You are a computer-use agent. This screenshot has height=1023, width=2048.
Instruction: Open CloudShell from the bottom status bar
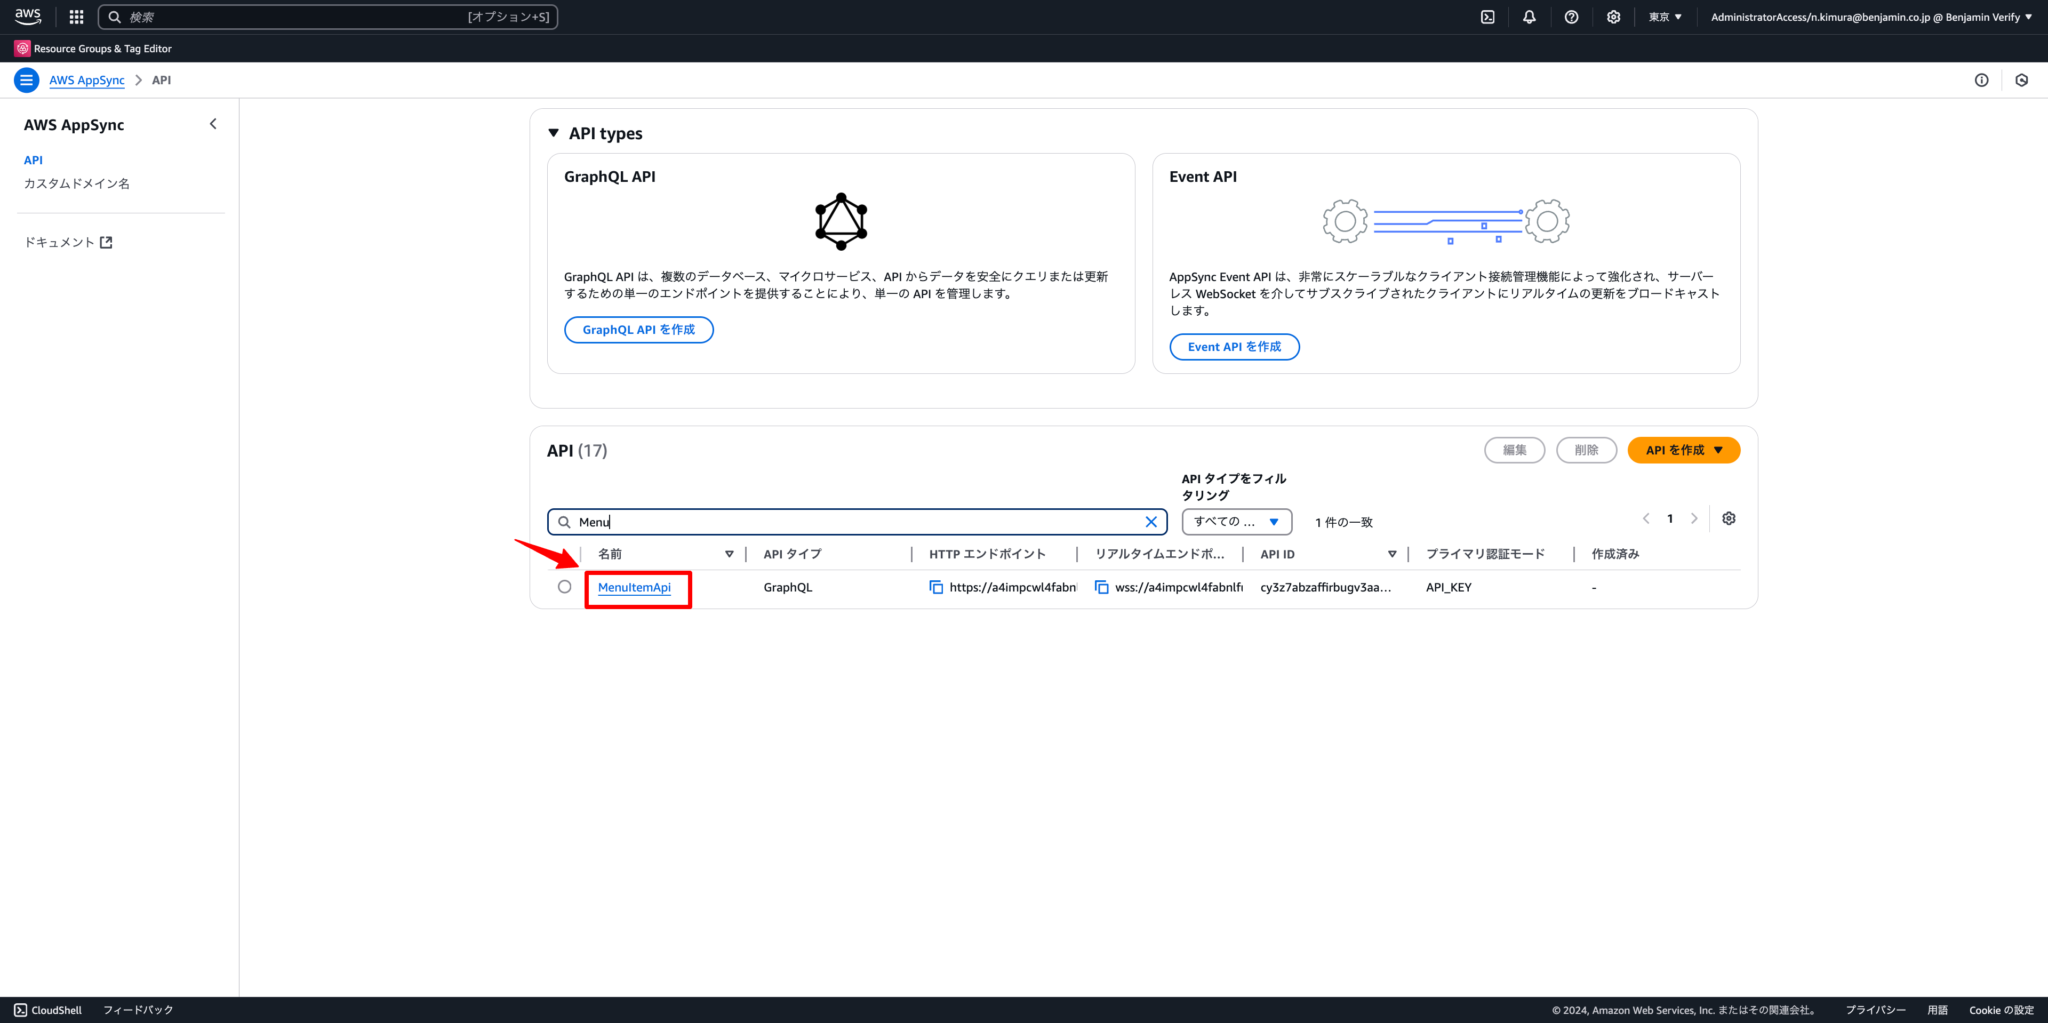pyautogui.click(x=48, y=1009)
